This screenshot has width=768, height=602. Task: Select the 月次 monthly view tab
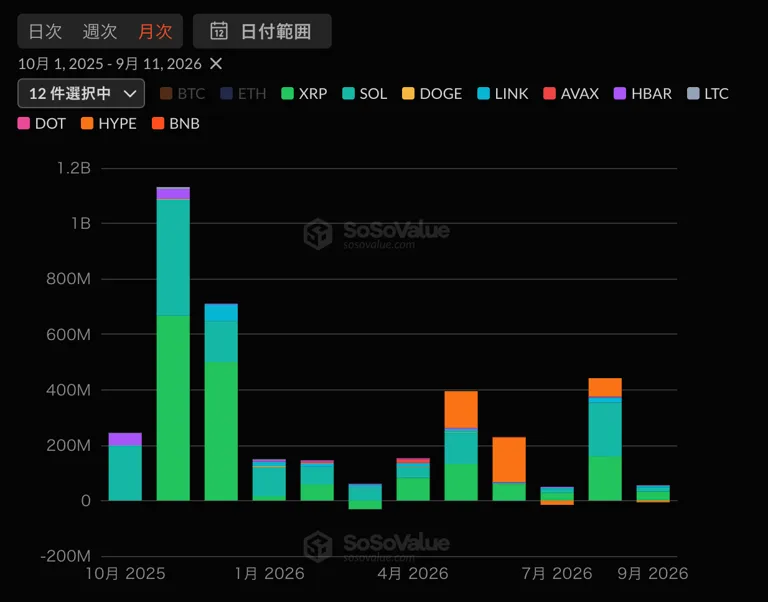(x=155, y=31)
